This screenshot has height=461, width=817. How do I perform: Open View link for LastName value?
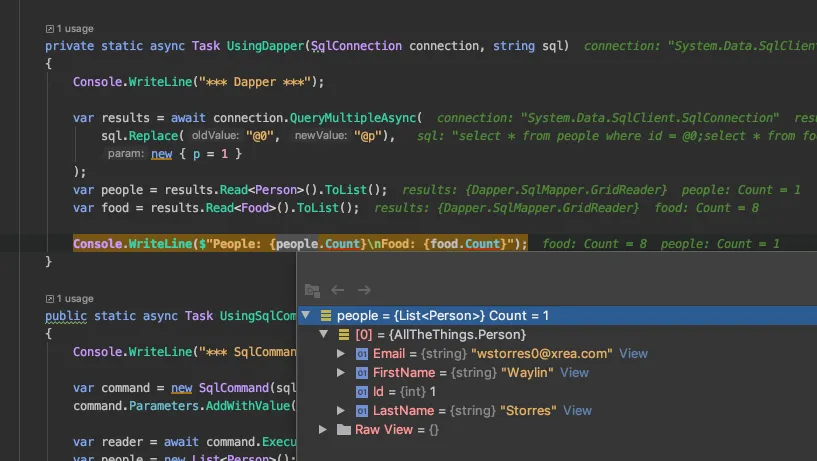(x=577, y=410)
